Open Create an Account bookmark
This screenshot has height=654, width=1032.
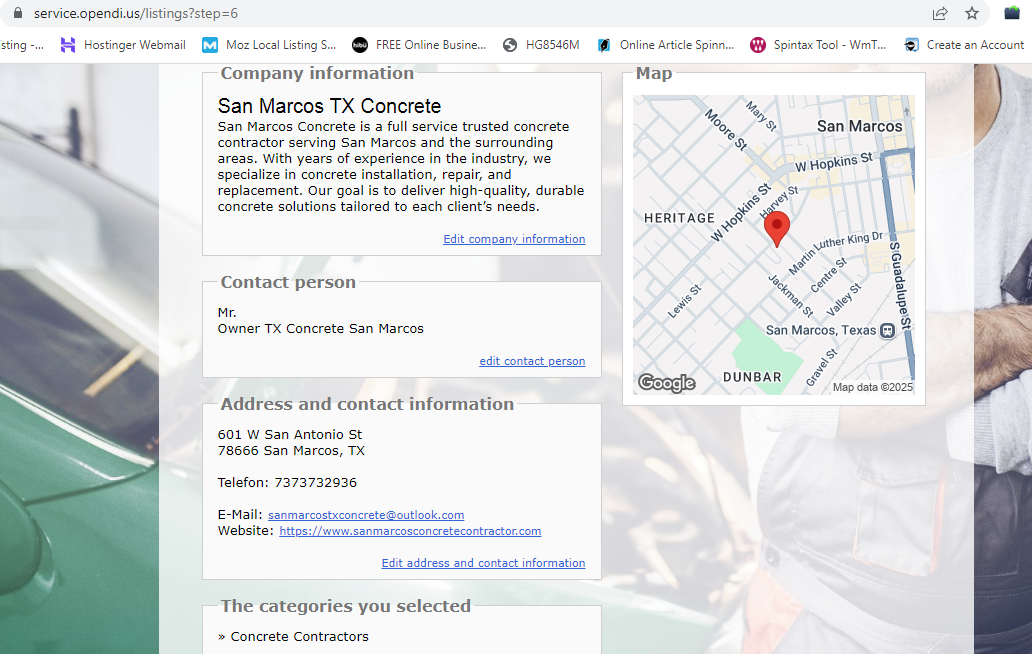(x=964, y=45)
